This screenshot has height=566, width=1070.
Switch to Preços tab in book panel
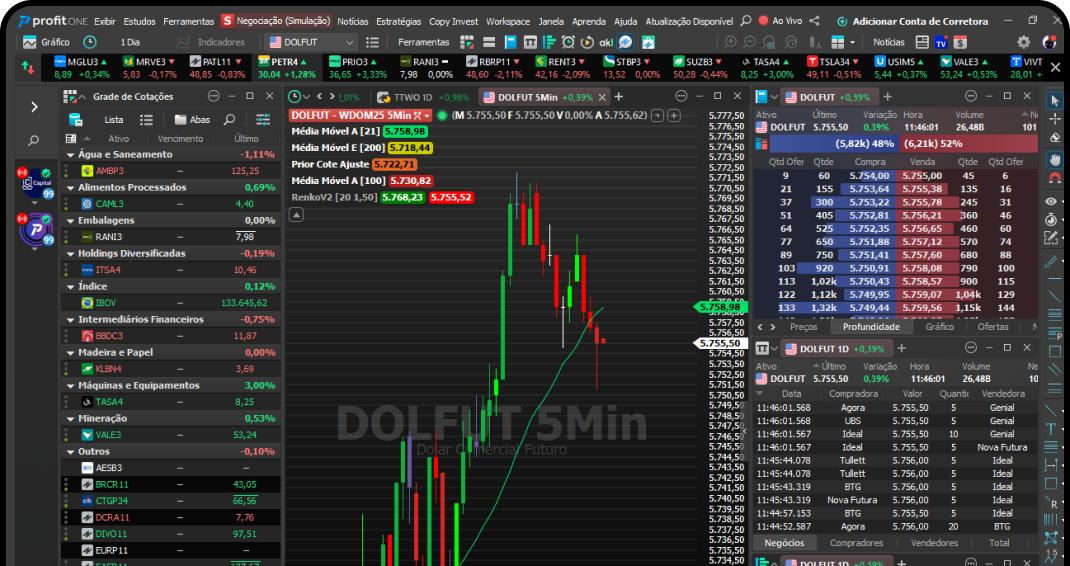[803, 327]
